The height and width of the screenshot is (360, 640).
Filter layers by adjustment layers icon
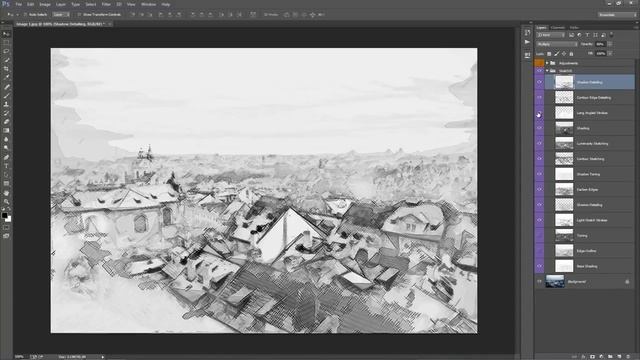(579, 35)
